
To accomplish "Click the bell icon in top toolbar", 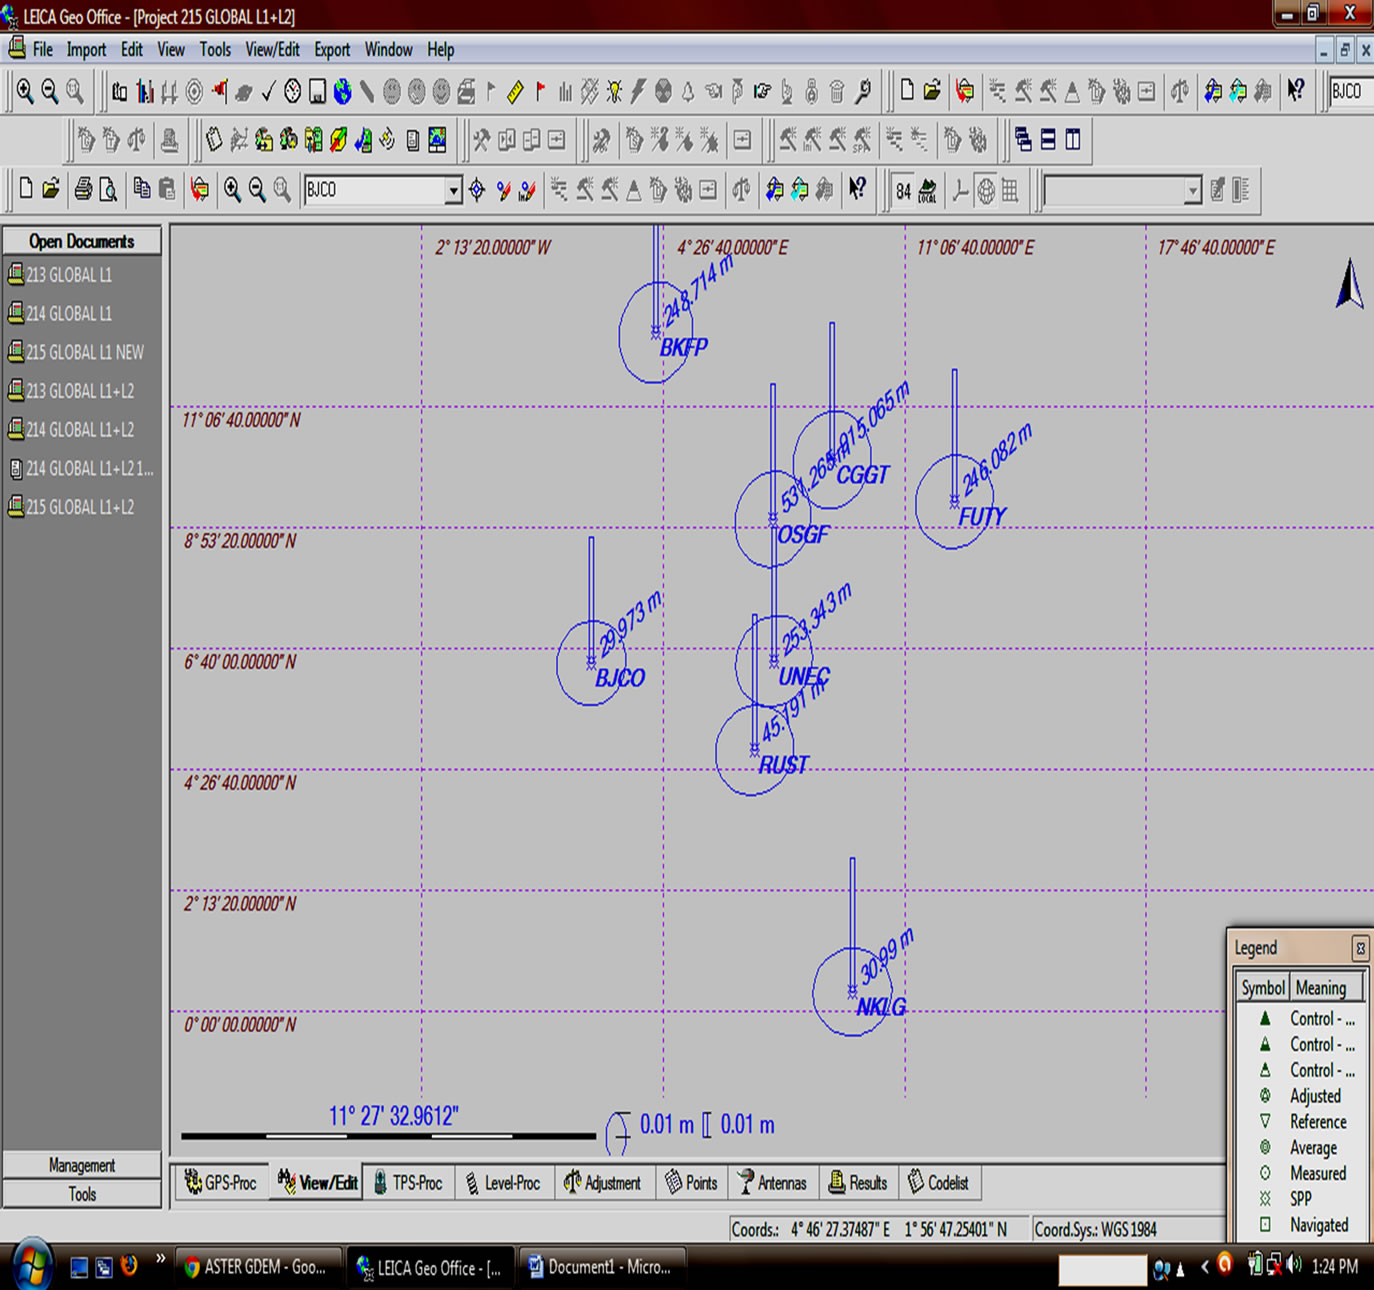I will (688, 92).
